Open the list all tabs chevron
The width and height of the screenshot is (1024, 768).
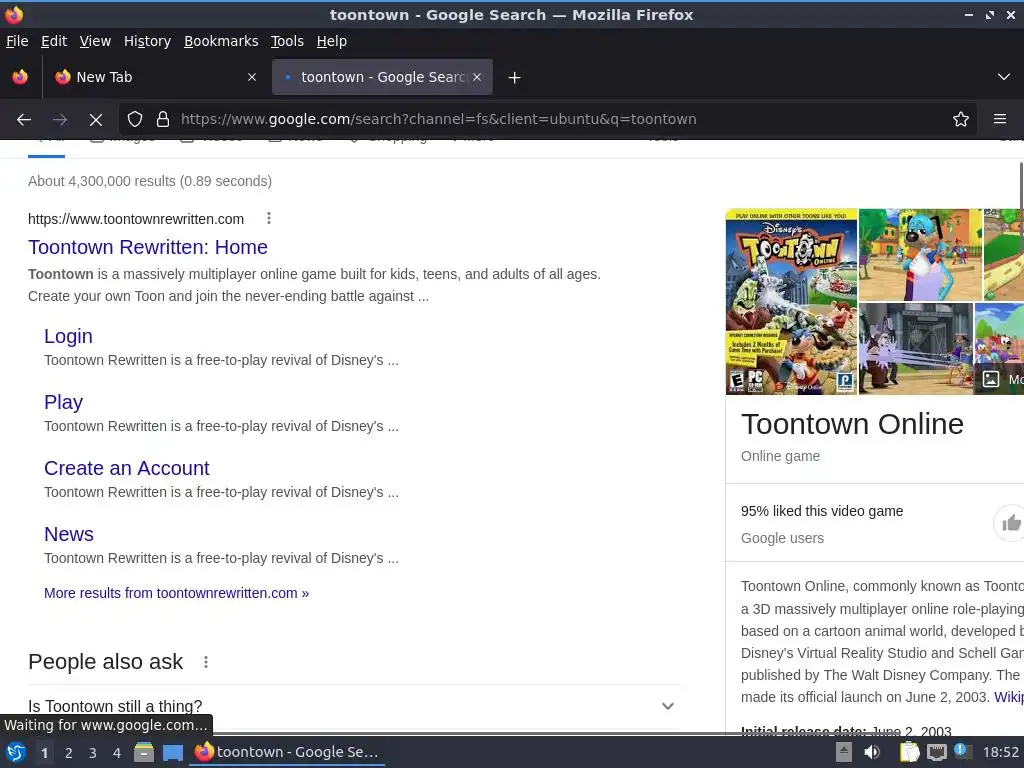tap(1004, 77)
